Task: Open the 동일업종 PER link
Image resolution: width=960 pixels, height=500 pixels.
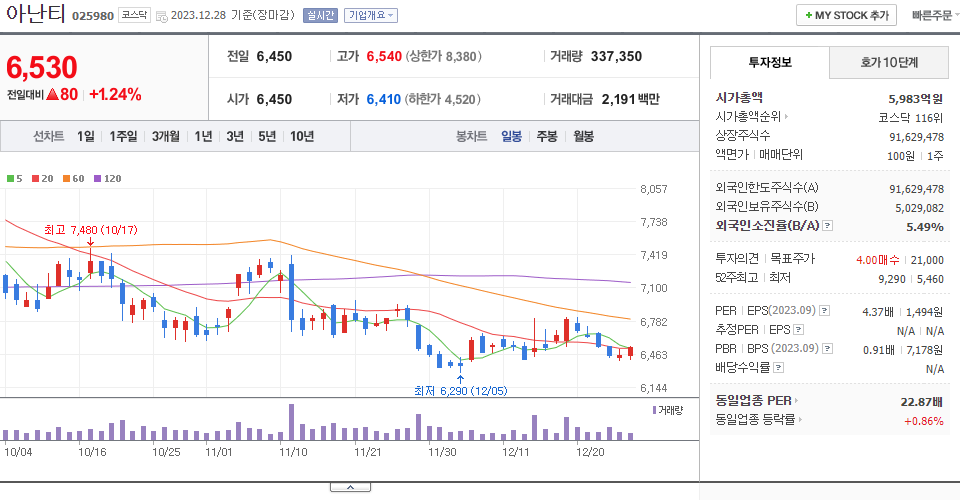Action: (756, 401)
